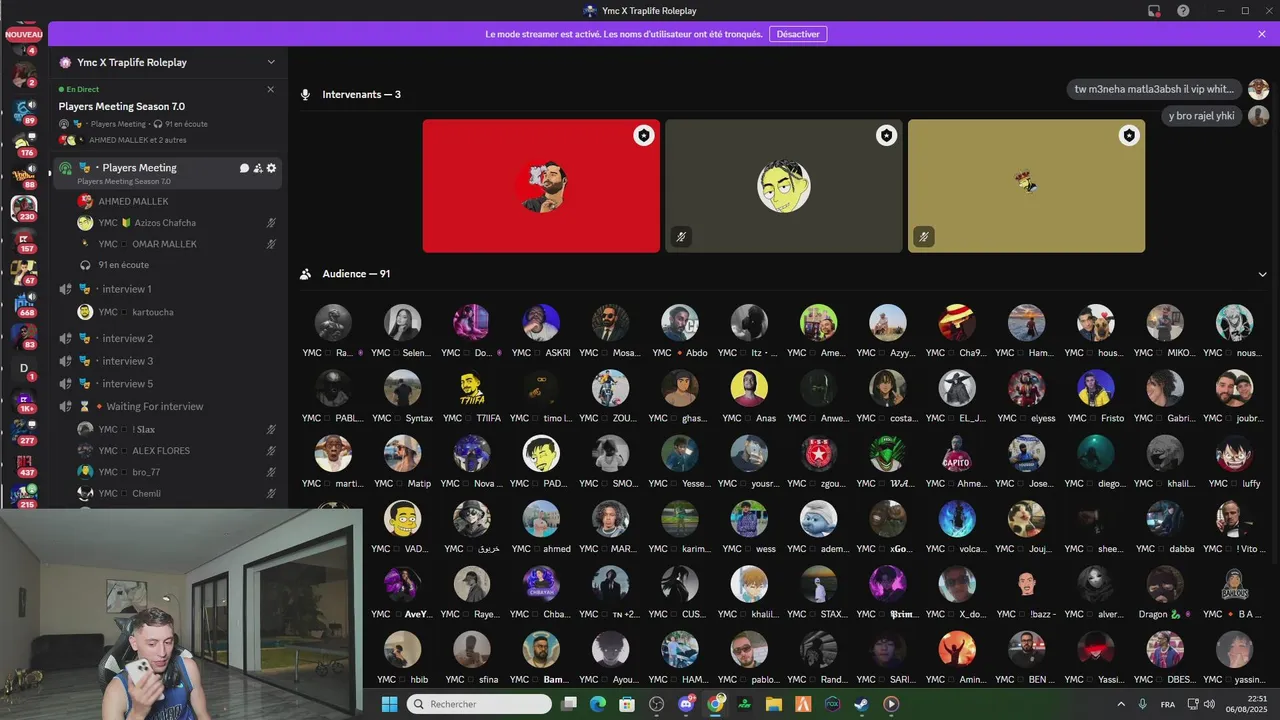Click audience member ASKRI's avatar
Image resolution: width=1280 pixels, height=720 pixels.
point(541,323)
